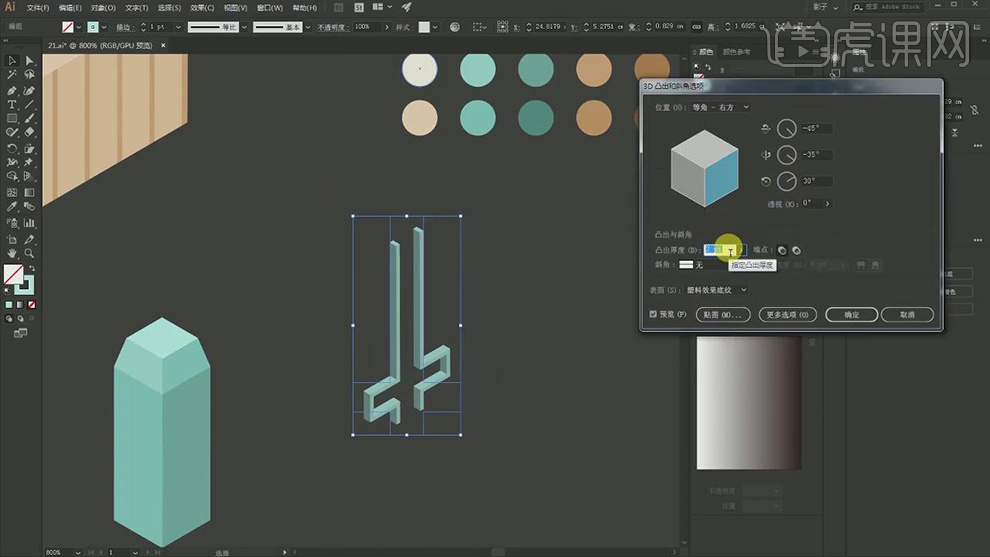Click the 凸出厚度 extrude depth input field

714,250
